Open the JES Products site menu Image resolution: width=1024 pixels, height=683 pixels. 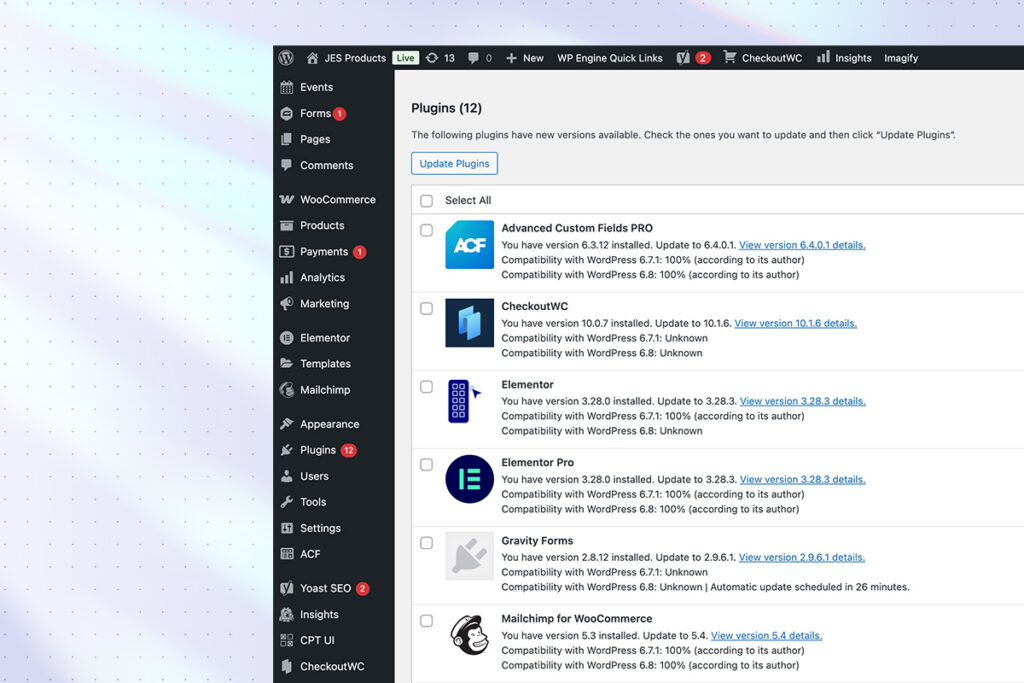coord(346,58)
